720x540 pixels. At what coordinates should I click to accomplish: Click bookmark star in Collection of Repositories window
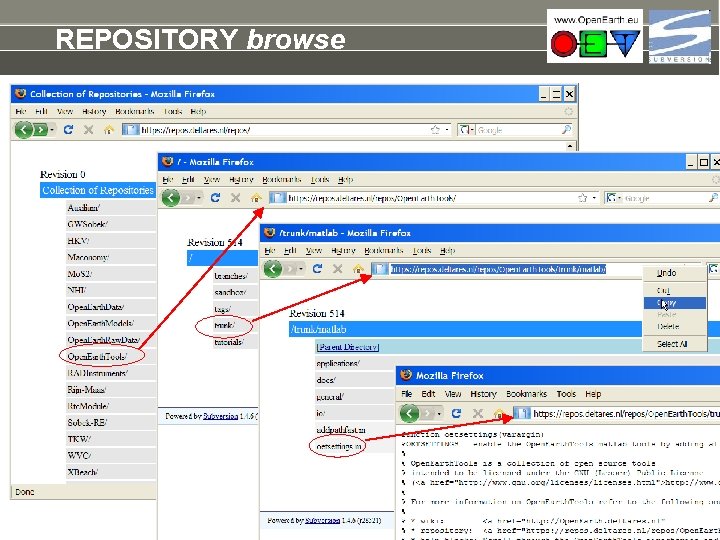point(435,130)
